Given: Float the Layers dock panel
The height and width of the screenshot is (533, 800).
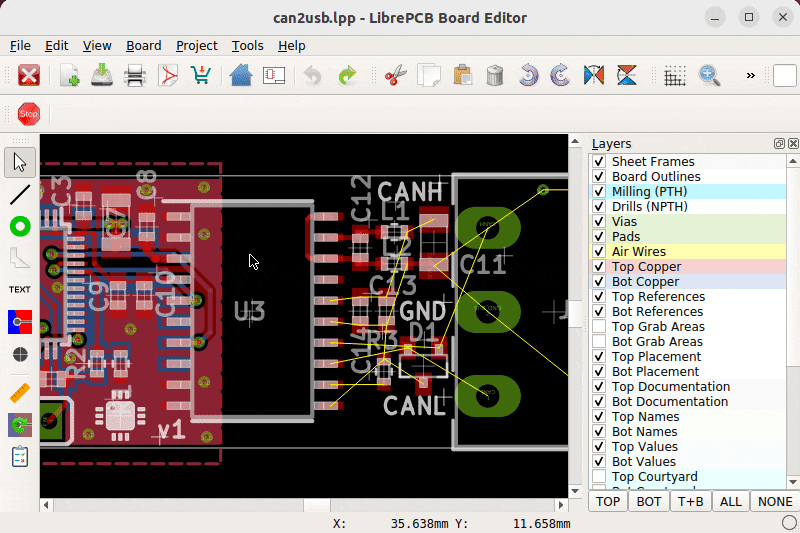Looking at the screenshot, I should pyautogui.click(x=779, y=143).
